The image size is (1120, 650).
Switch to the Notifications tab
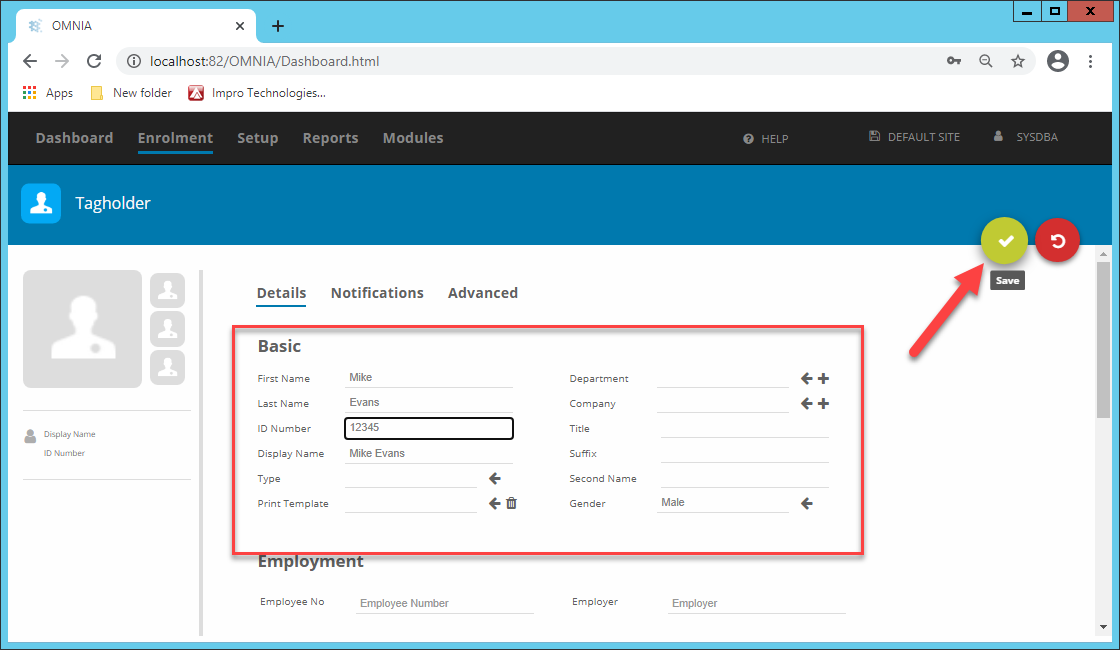[x=377, y=293]
